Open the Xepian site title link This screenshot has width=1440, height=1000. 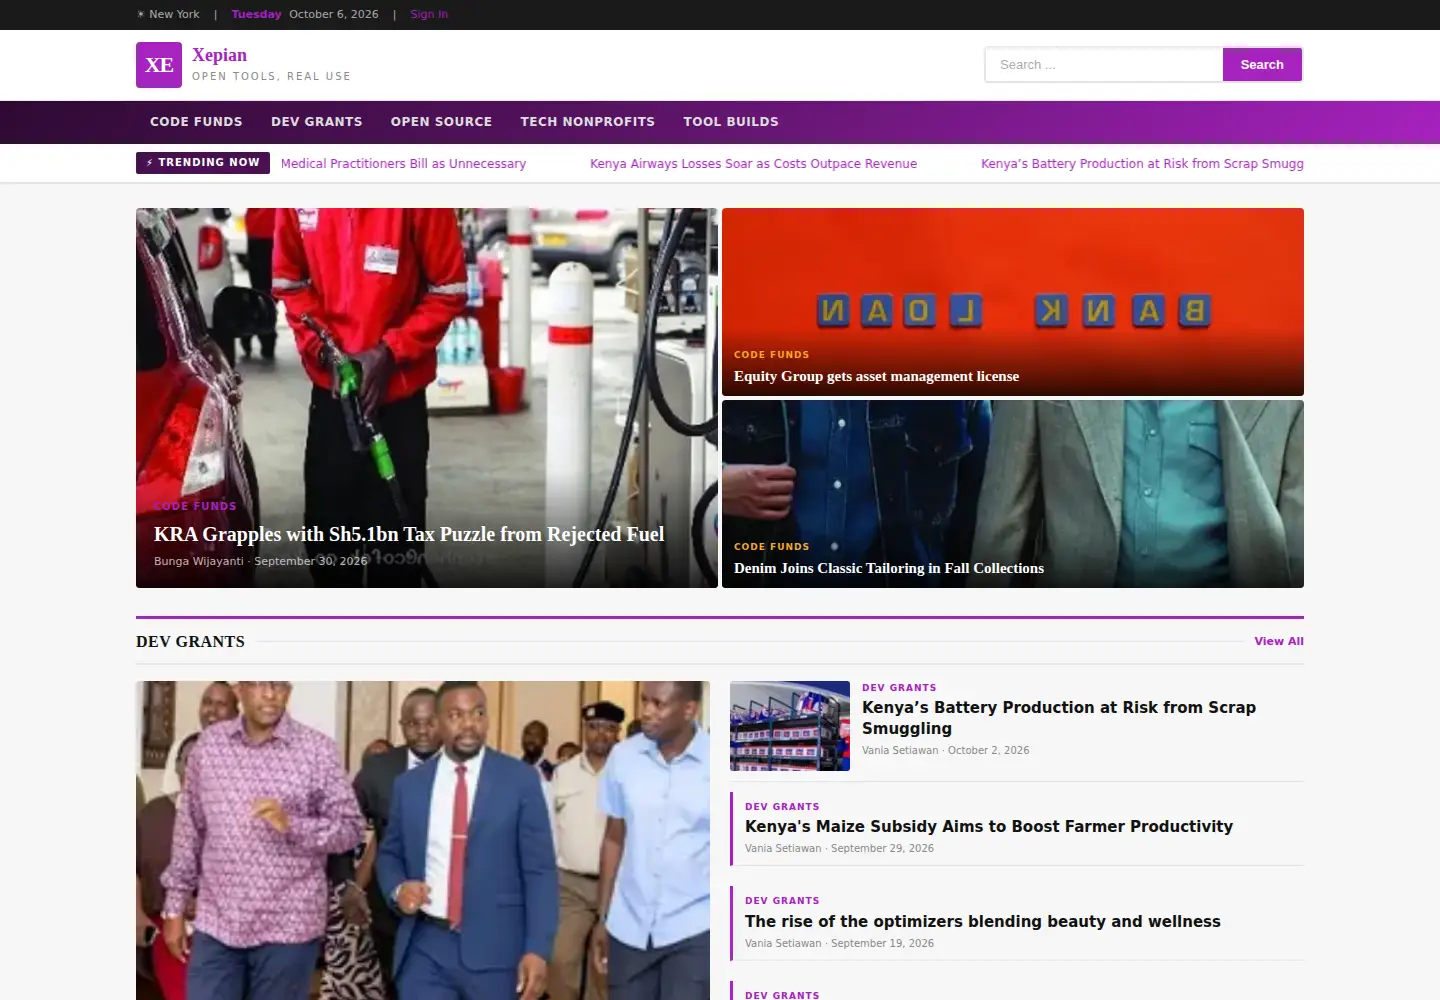[219, 55]
